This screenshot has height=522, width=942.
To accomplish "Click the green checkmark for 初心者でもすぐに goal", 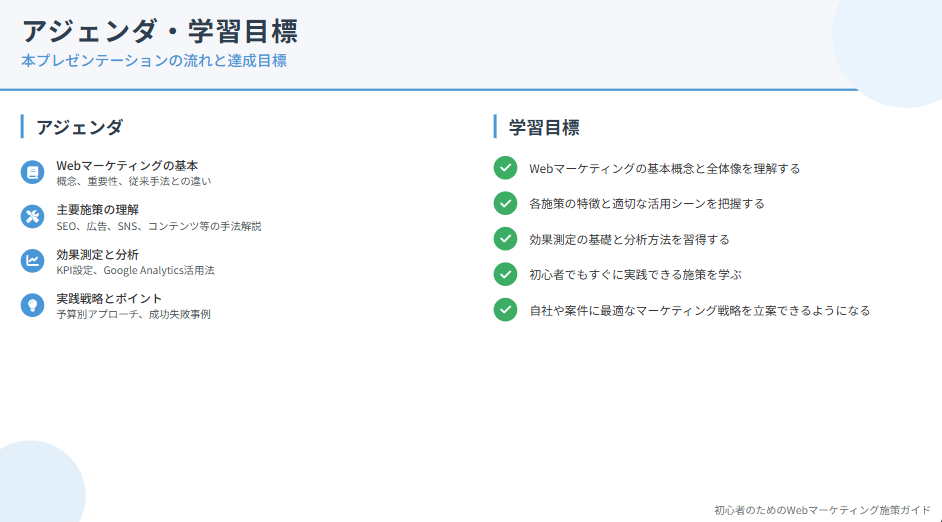I will tap(505, 274).
